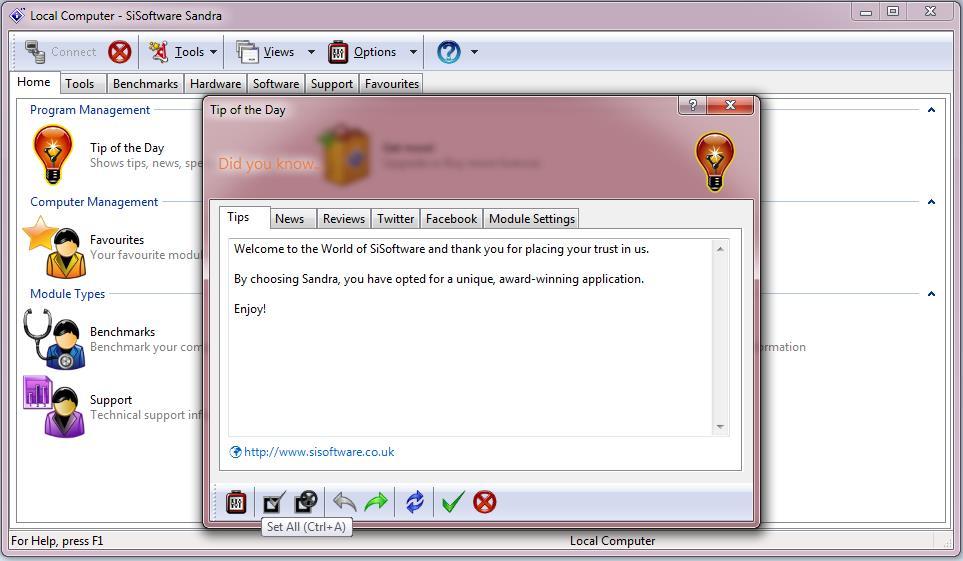Collapse the Program Management section
963x561 pixels.
(931, 110)
